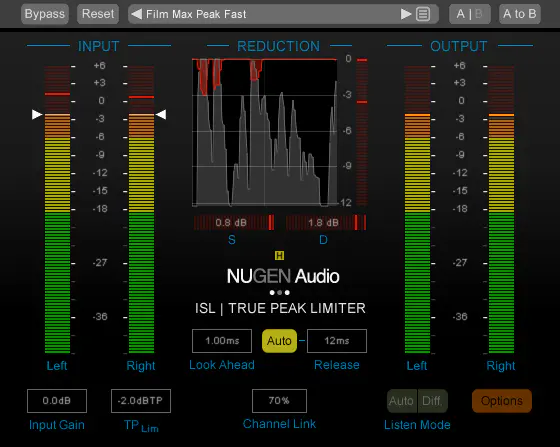Select the previous preset with the left arrow
The width and height of the screenshot is (560, 447).
point(136,14)
